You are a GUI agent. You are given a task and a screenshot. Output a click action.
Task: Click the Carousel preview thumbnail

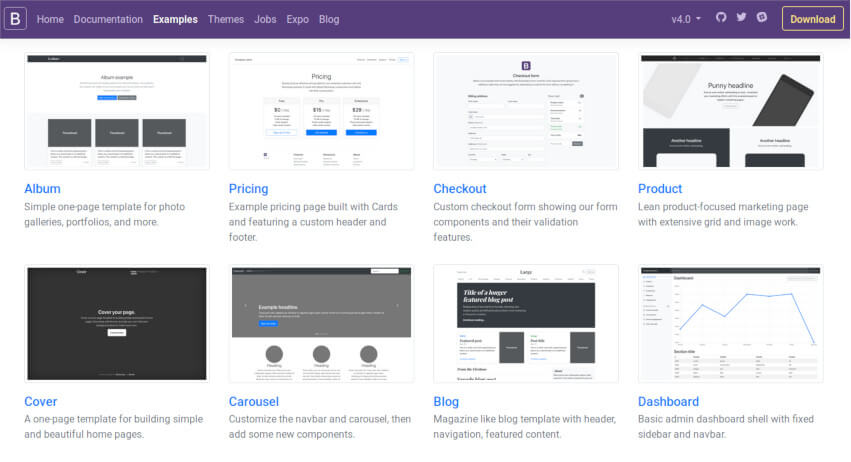(x=321, y=324)
